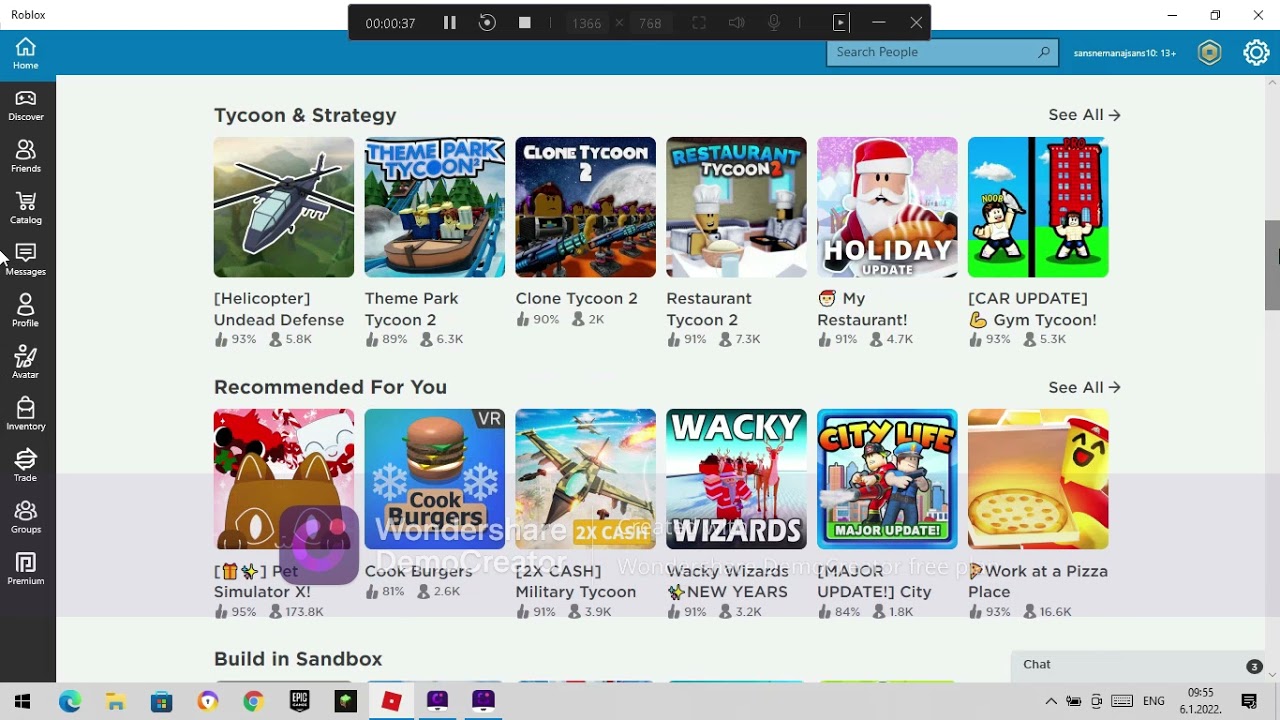Open the Gym Tycoon! game thumbnail

(1038, 207)
